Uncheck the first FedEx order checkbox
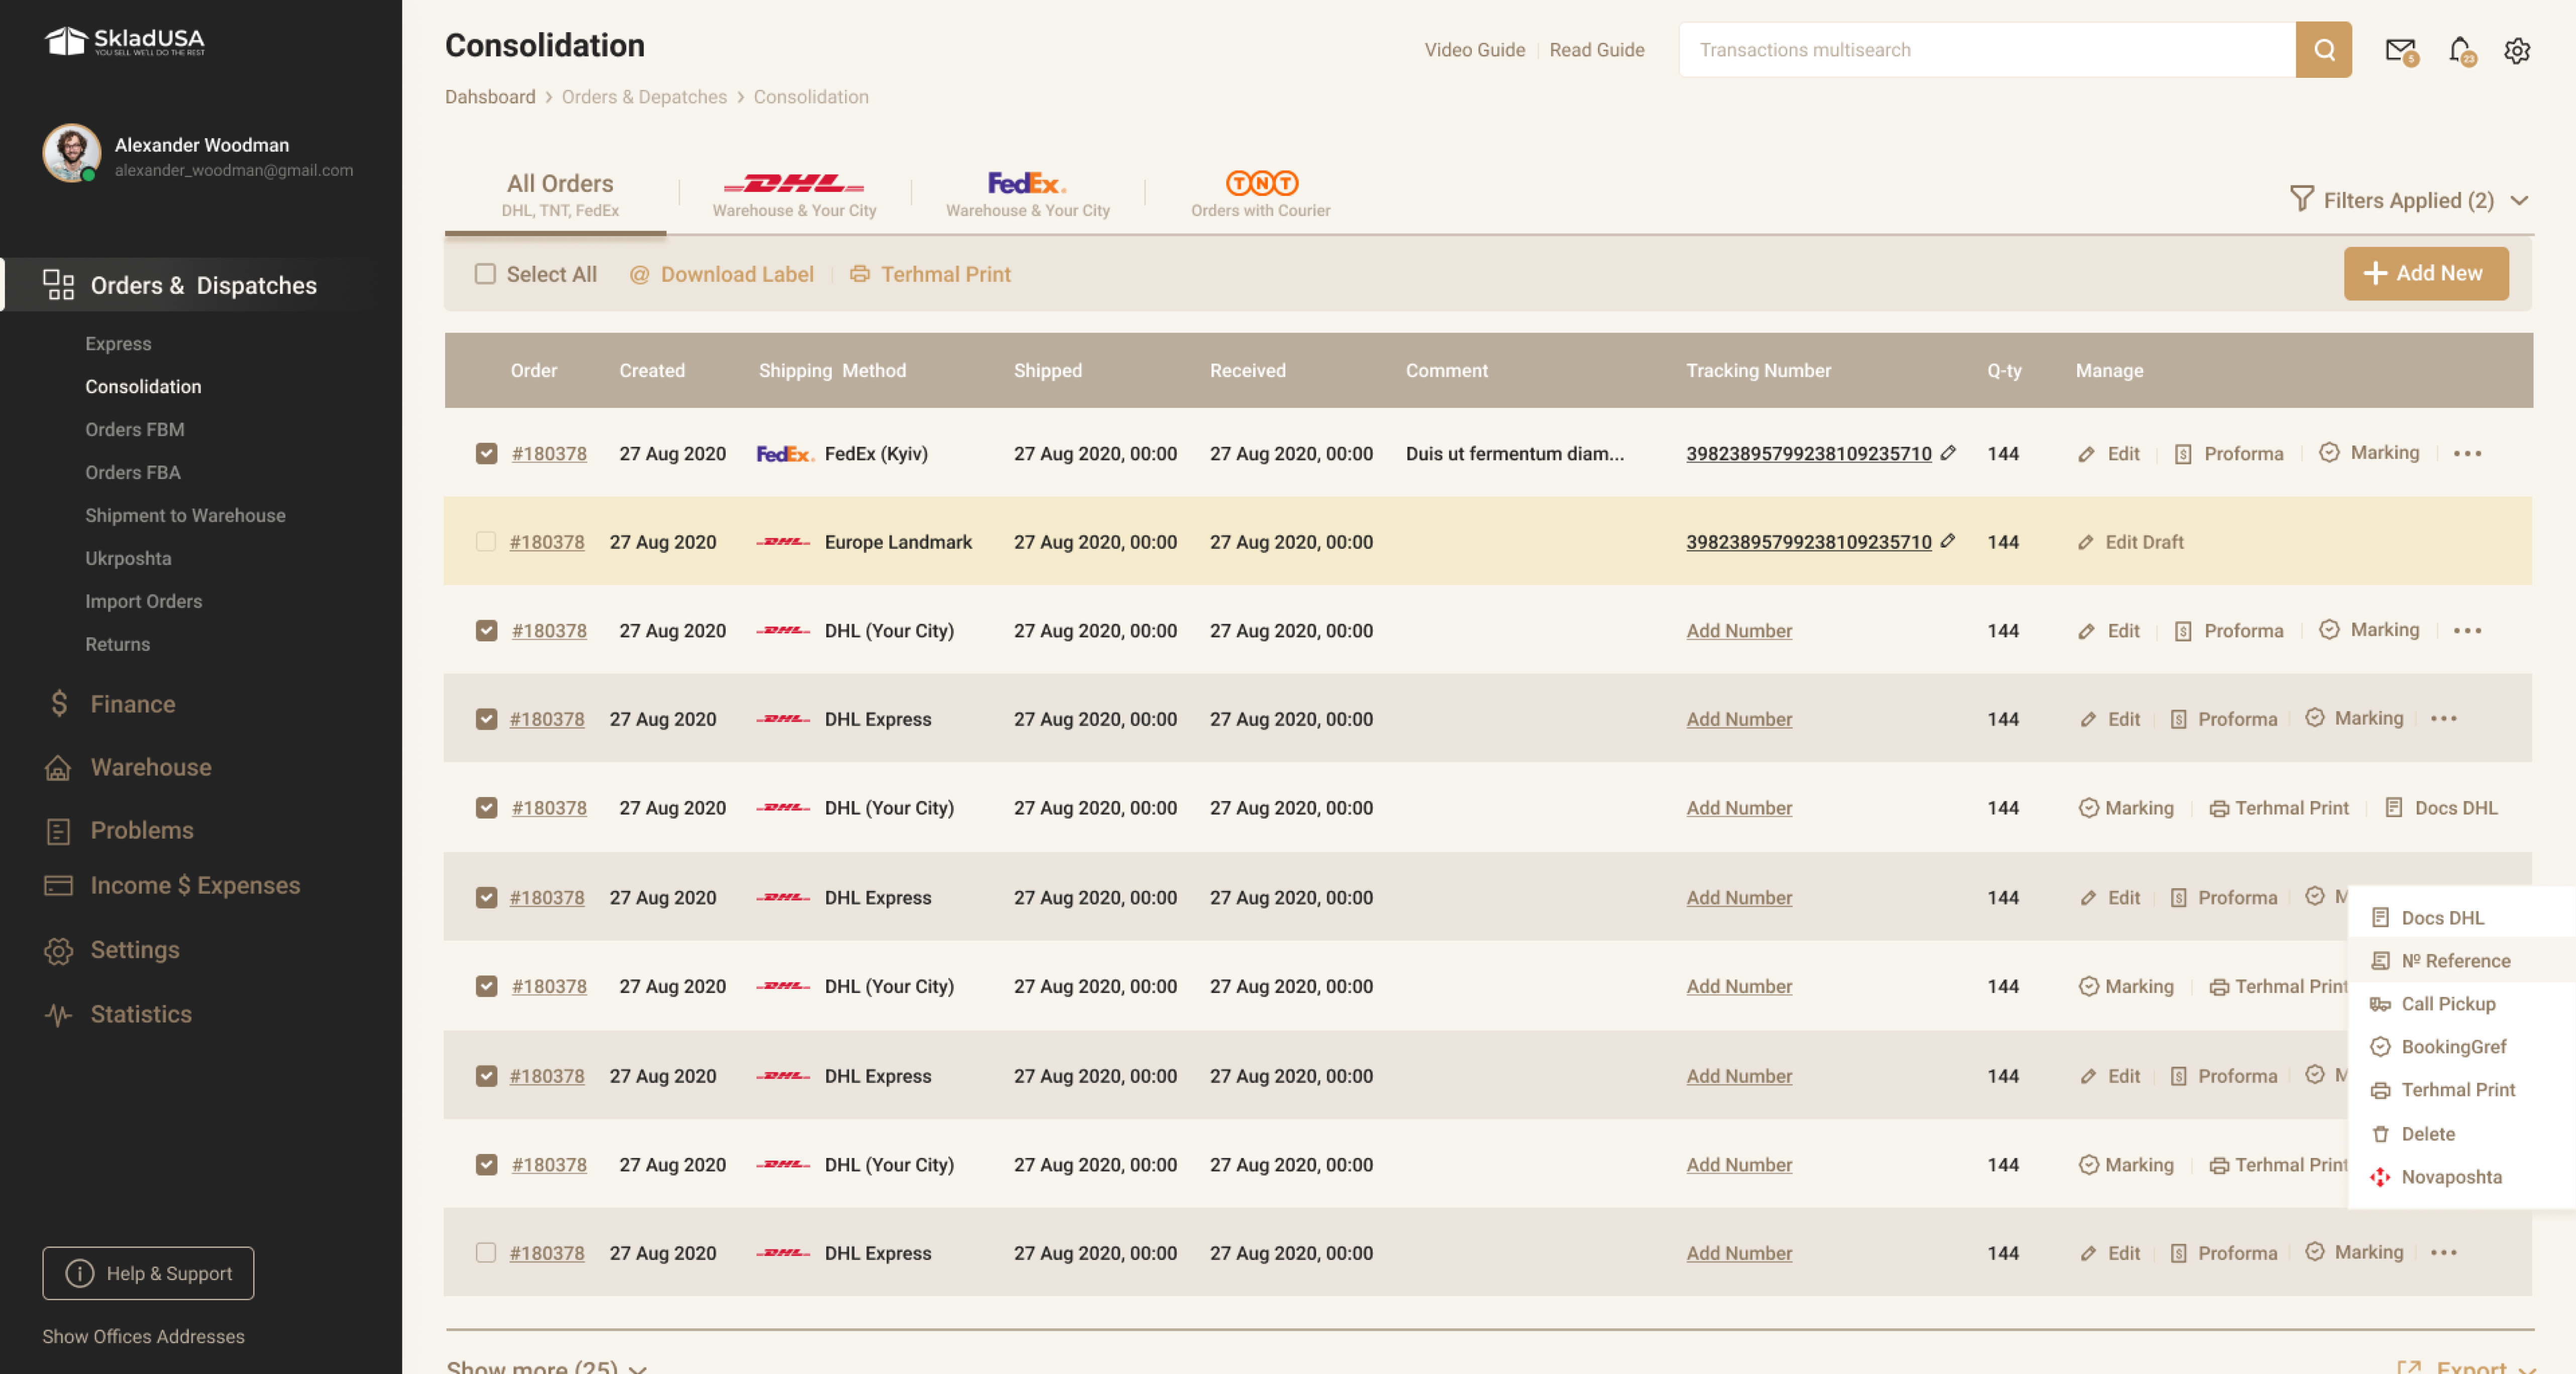 pos(486,453)
